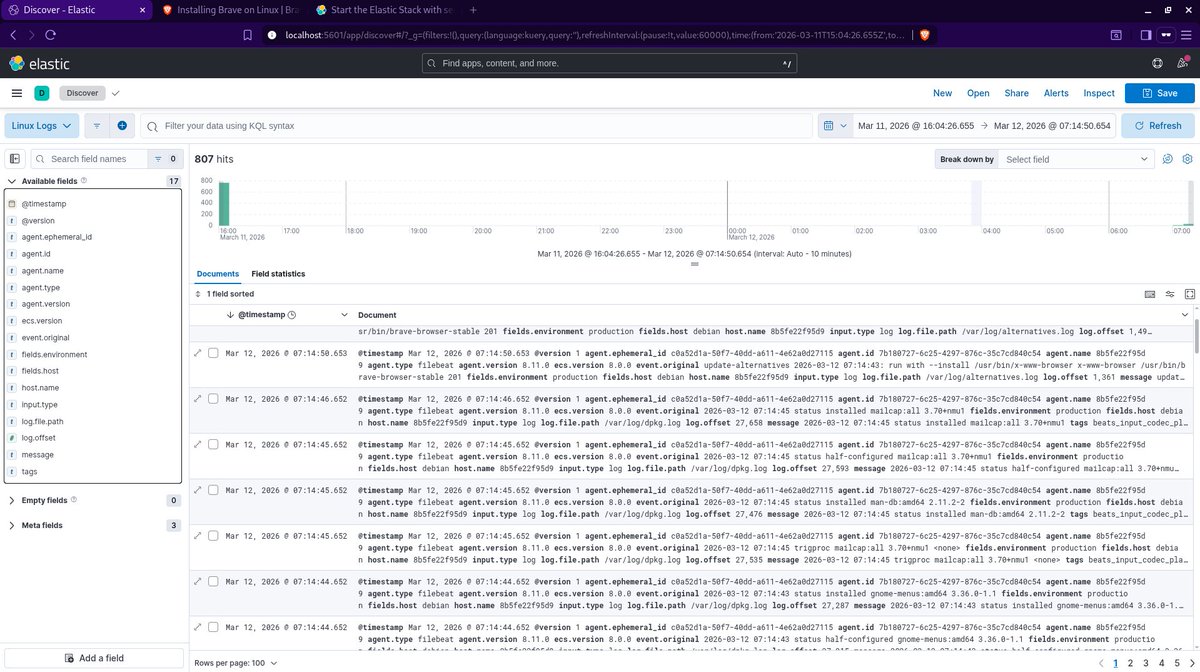Click the Share link in top menu

click(x=1016, y=93)
